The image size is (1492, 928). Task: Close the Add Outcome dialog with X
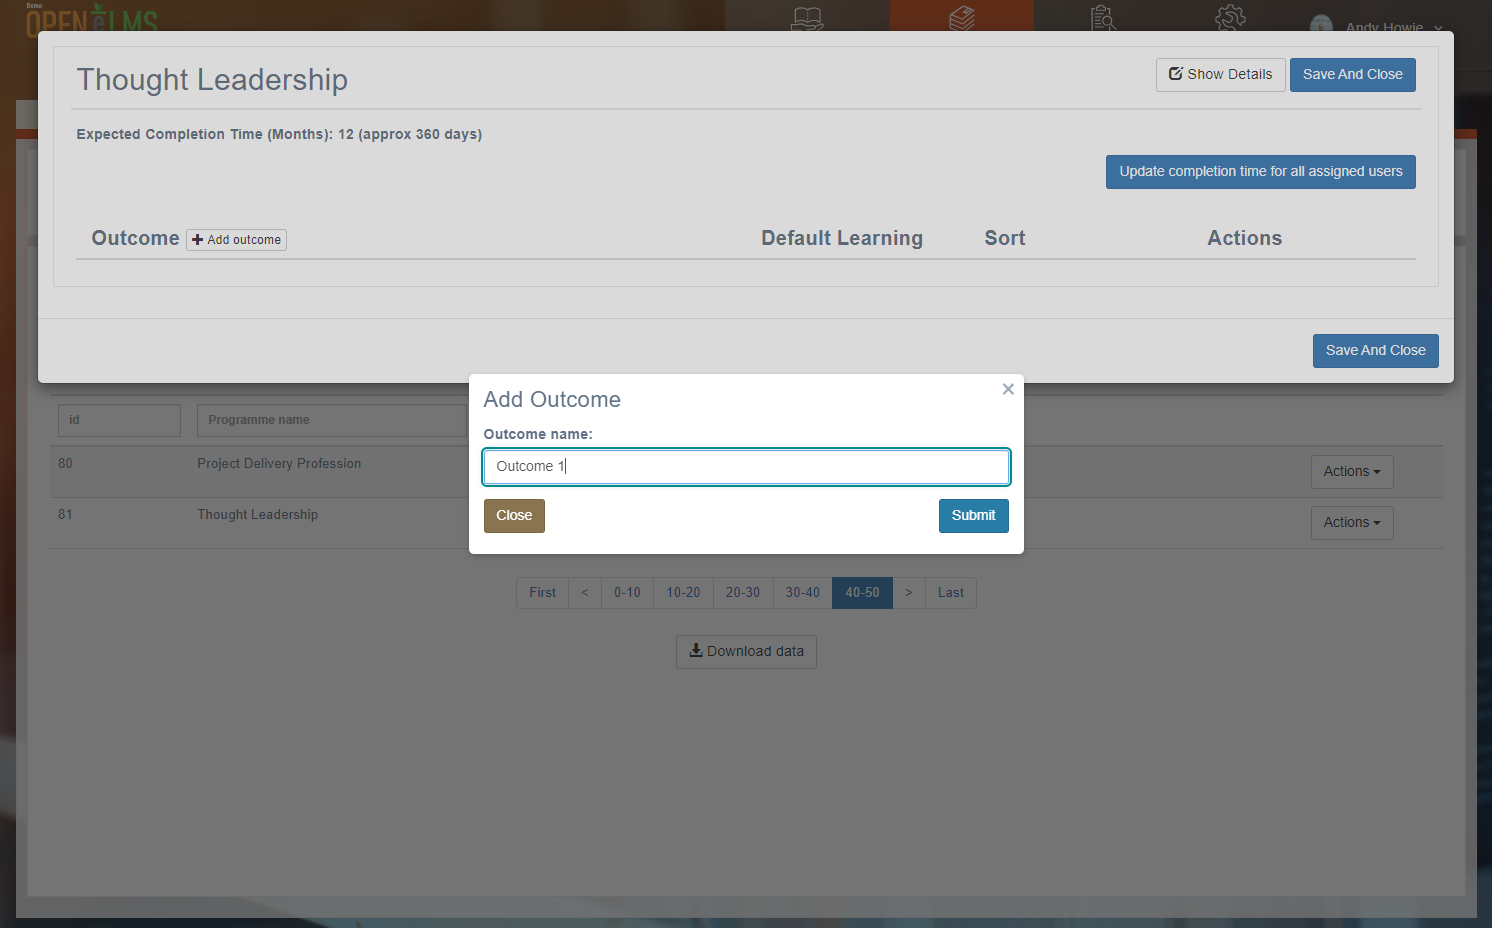1008,389
